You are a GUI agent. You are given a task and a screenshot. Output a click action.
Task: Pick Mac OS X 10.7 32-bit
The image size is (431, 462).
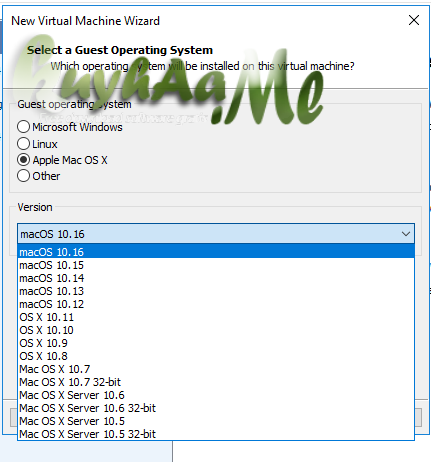click(216, 382)
